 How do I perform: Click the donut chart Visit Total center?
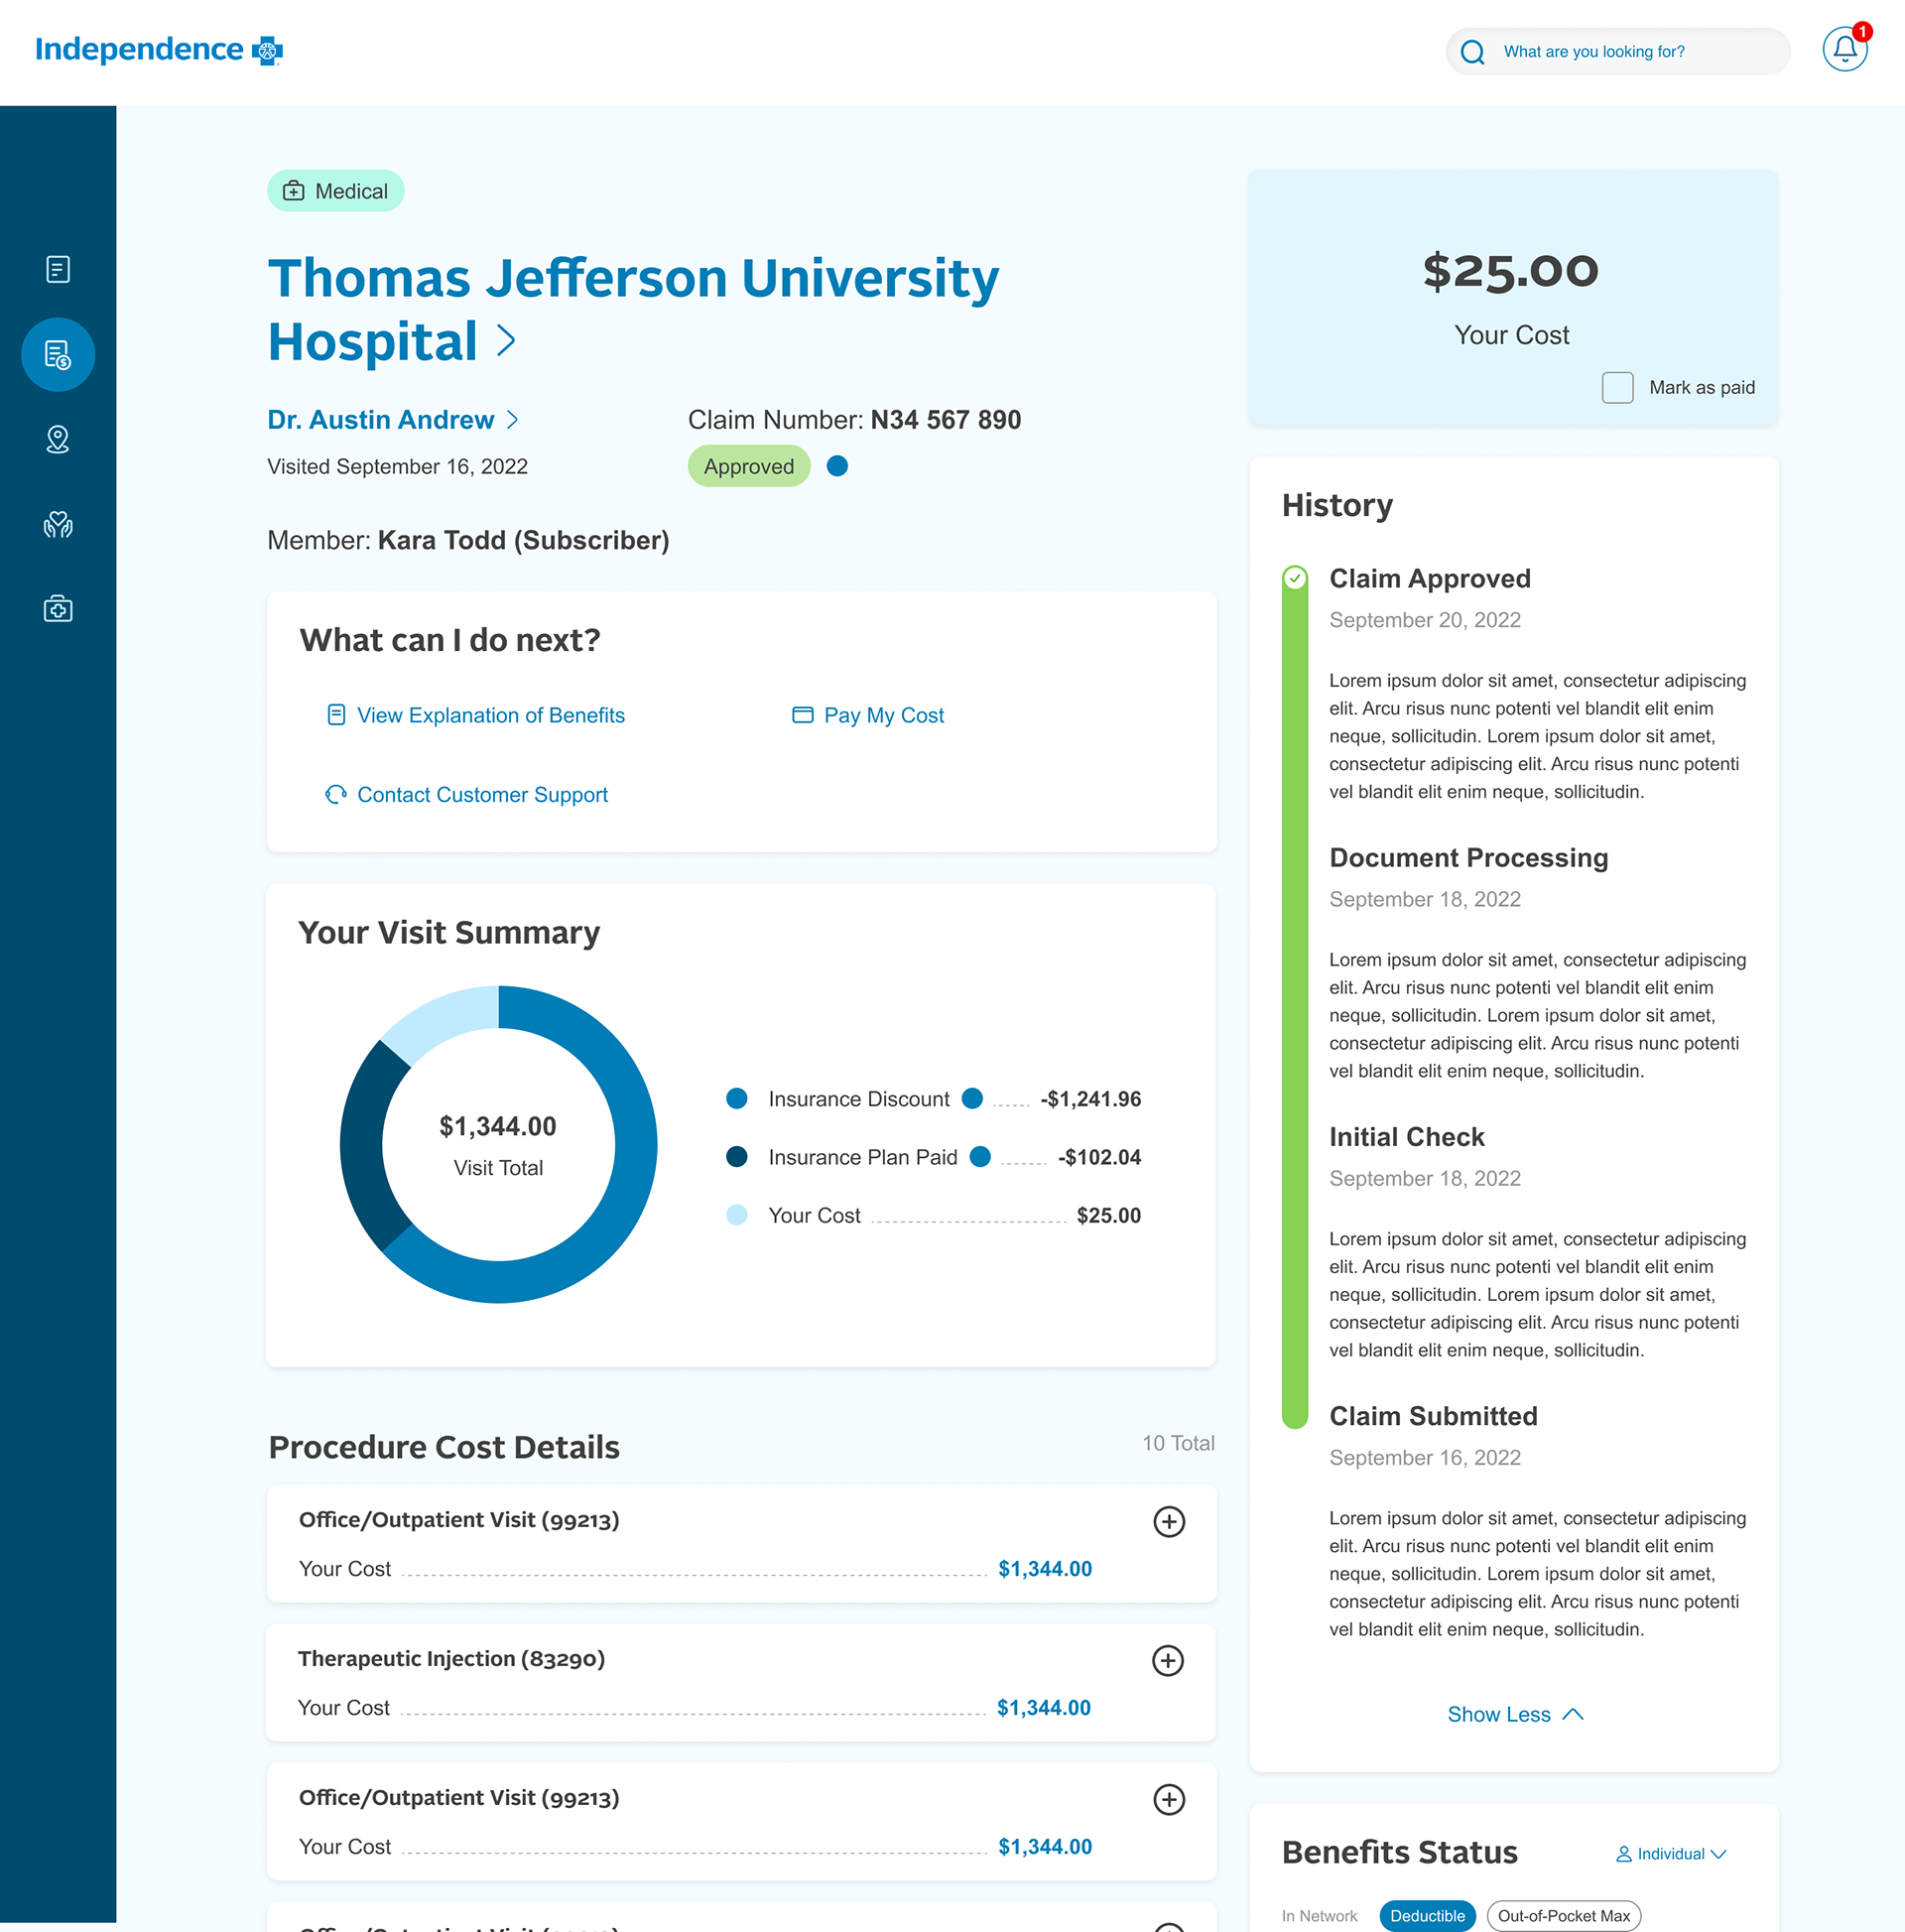pos(498,1144)
